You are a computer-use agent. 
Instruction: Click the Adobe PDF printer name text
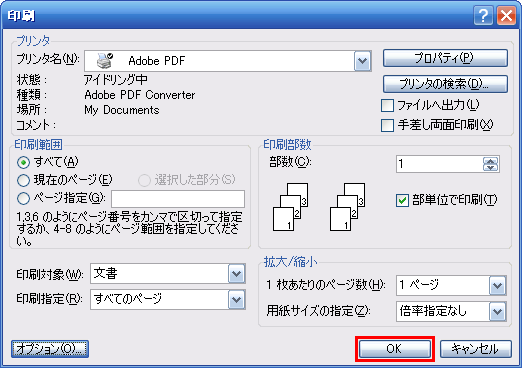[157, 61]
